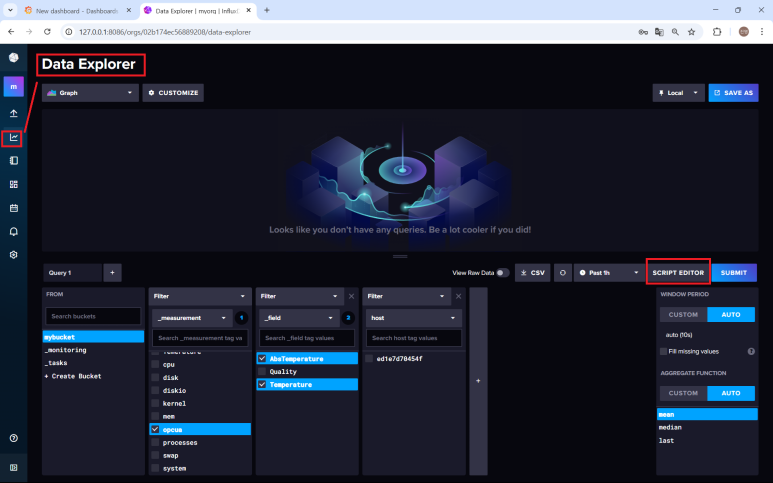Open Alerts bell icon in sidebar
The image size is (773, 483).
point(14,231)
